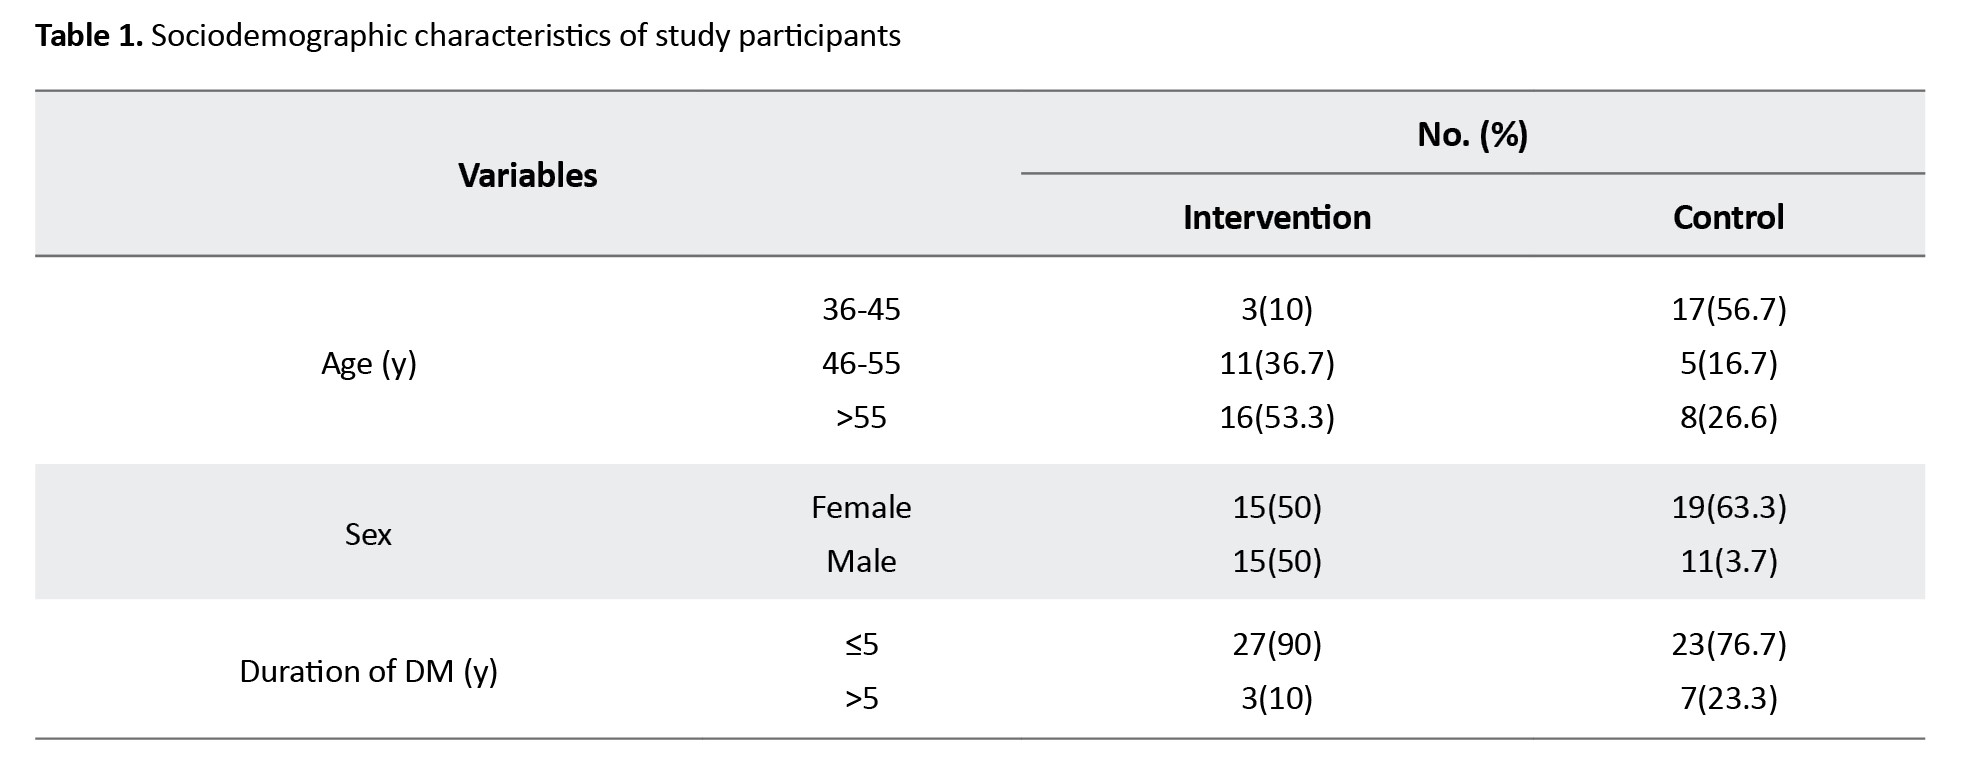Select the 16(53.3) intervention value
Image resolution: width=1987 pixels, height=778 pixels.
(1276, 417)
